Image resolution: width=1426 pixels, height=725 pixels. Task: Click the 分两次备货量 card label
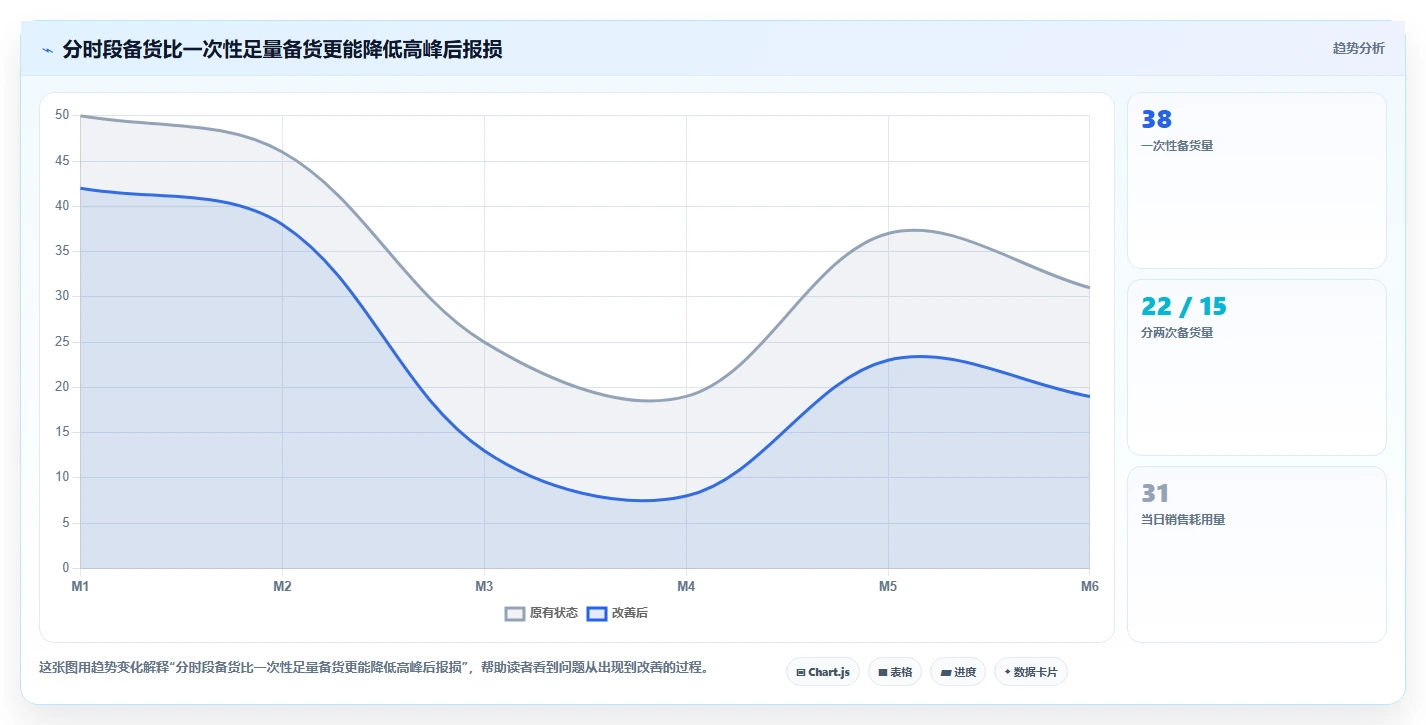(1177, 333)
